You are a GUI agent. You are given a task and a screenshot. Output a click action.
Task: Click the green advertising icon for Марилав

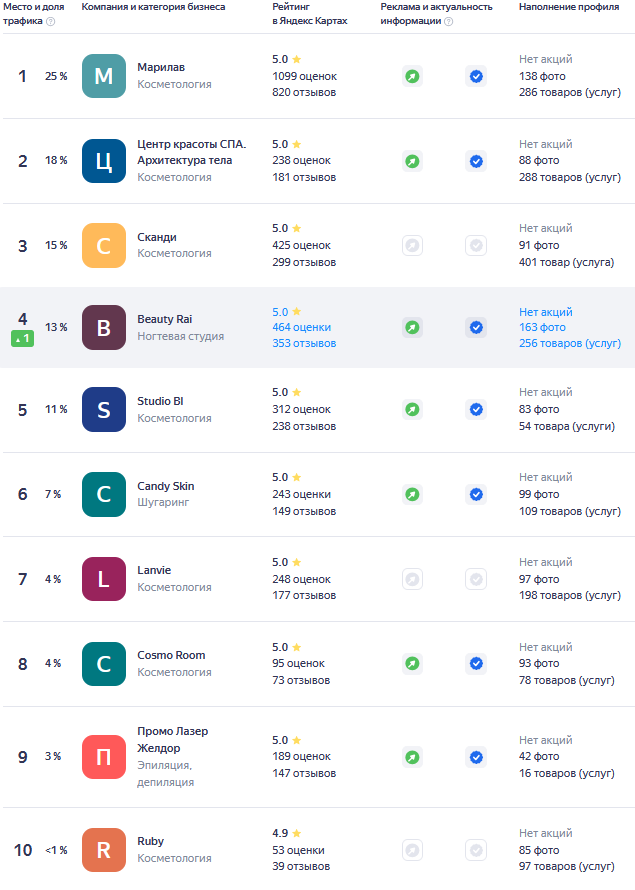412,76
